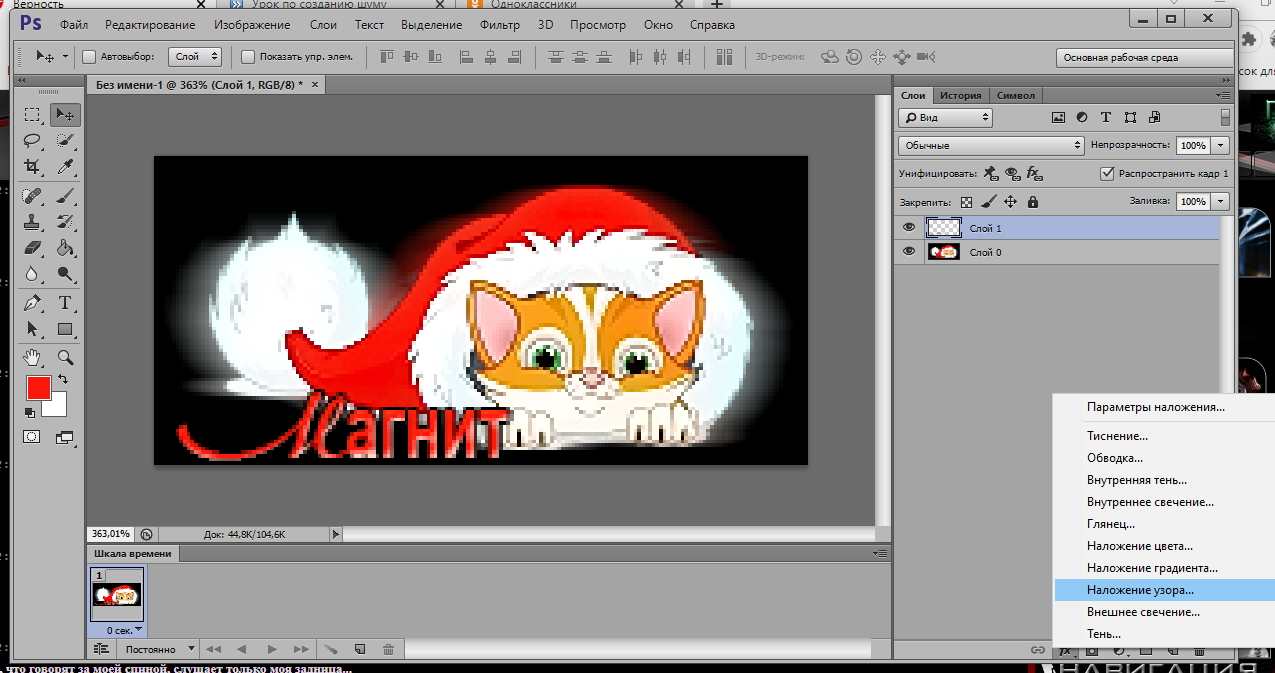Screen dimensions: 1275x673
Task: Select the Paint Bucket tool
Action: (x=65, y=247)
